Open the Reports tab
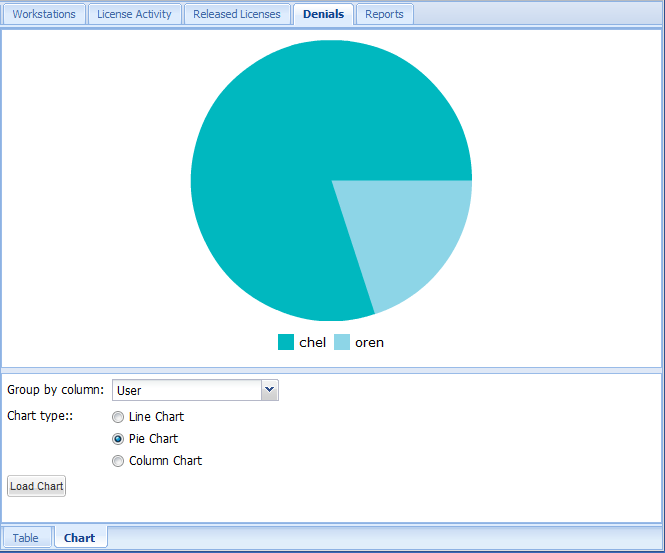The height and width of the screenshot is (553, 665). click(384, 14)
